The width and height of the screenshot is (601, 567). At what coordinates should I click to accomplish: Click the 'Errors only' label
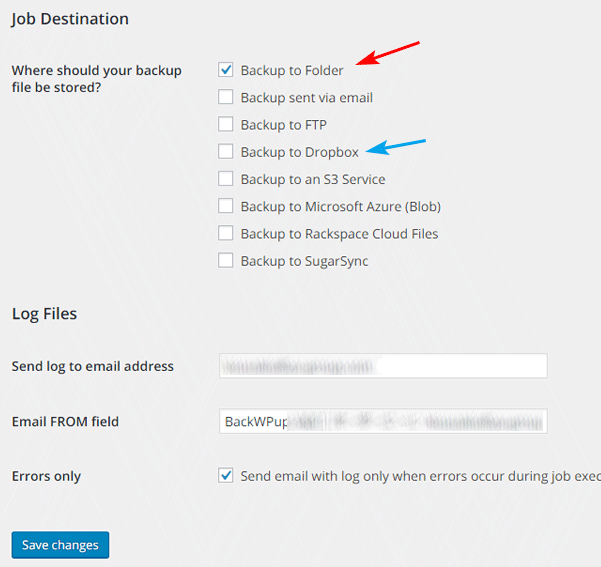point(46,476)
